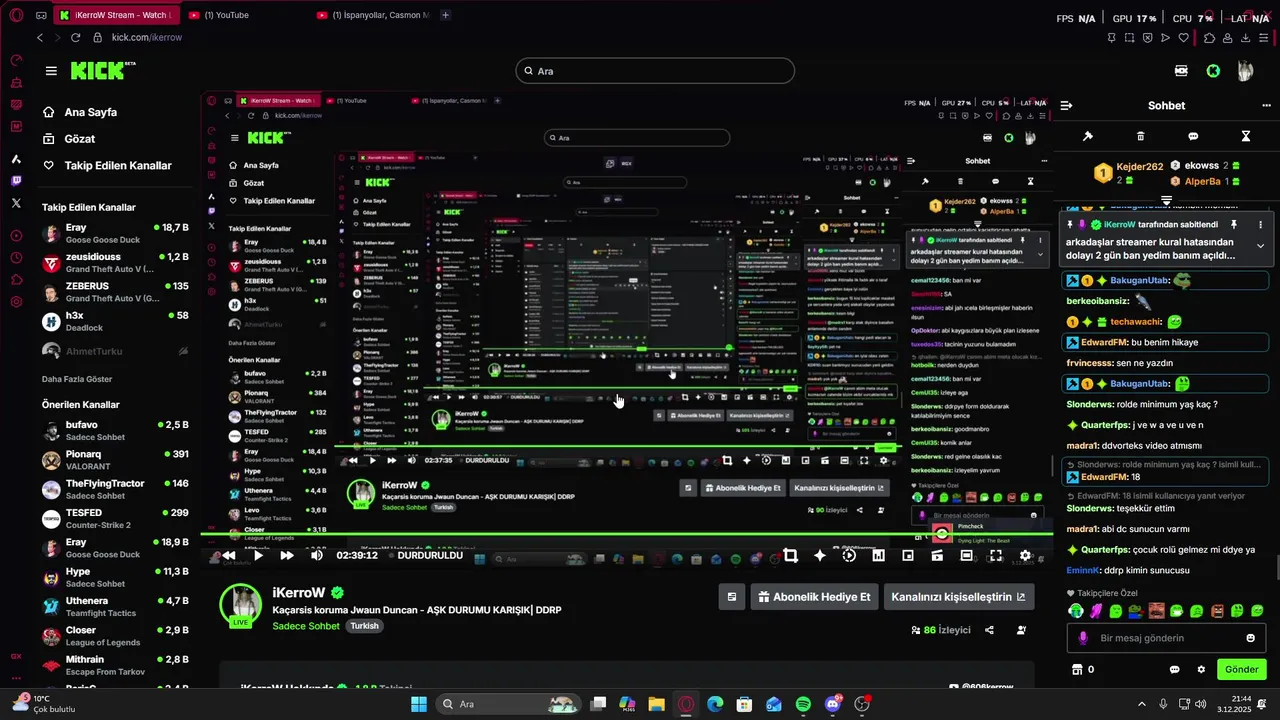Click the crop icon in player controls
This screenshot has width=1280, height=720.
coord(790,555)
